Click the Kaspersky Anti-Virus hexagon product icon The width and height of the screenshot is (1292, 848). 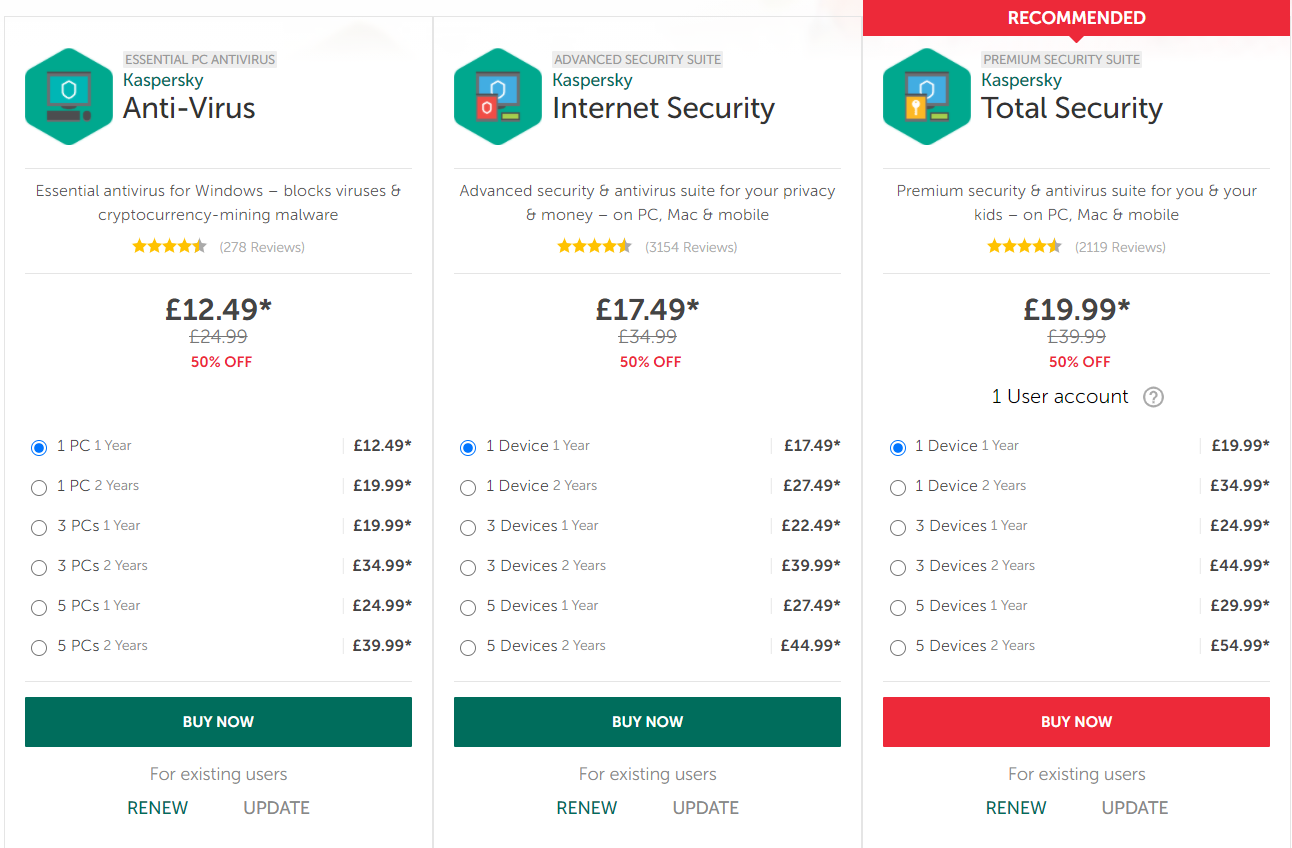coord(69,96)
